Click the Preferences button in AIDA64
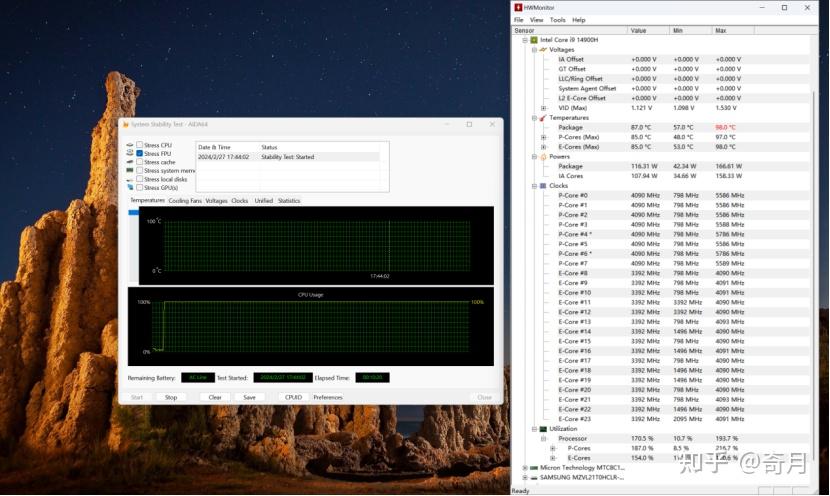830x496 pixels. 328,397
